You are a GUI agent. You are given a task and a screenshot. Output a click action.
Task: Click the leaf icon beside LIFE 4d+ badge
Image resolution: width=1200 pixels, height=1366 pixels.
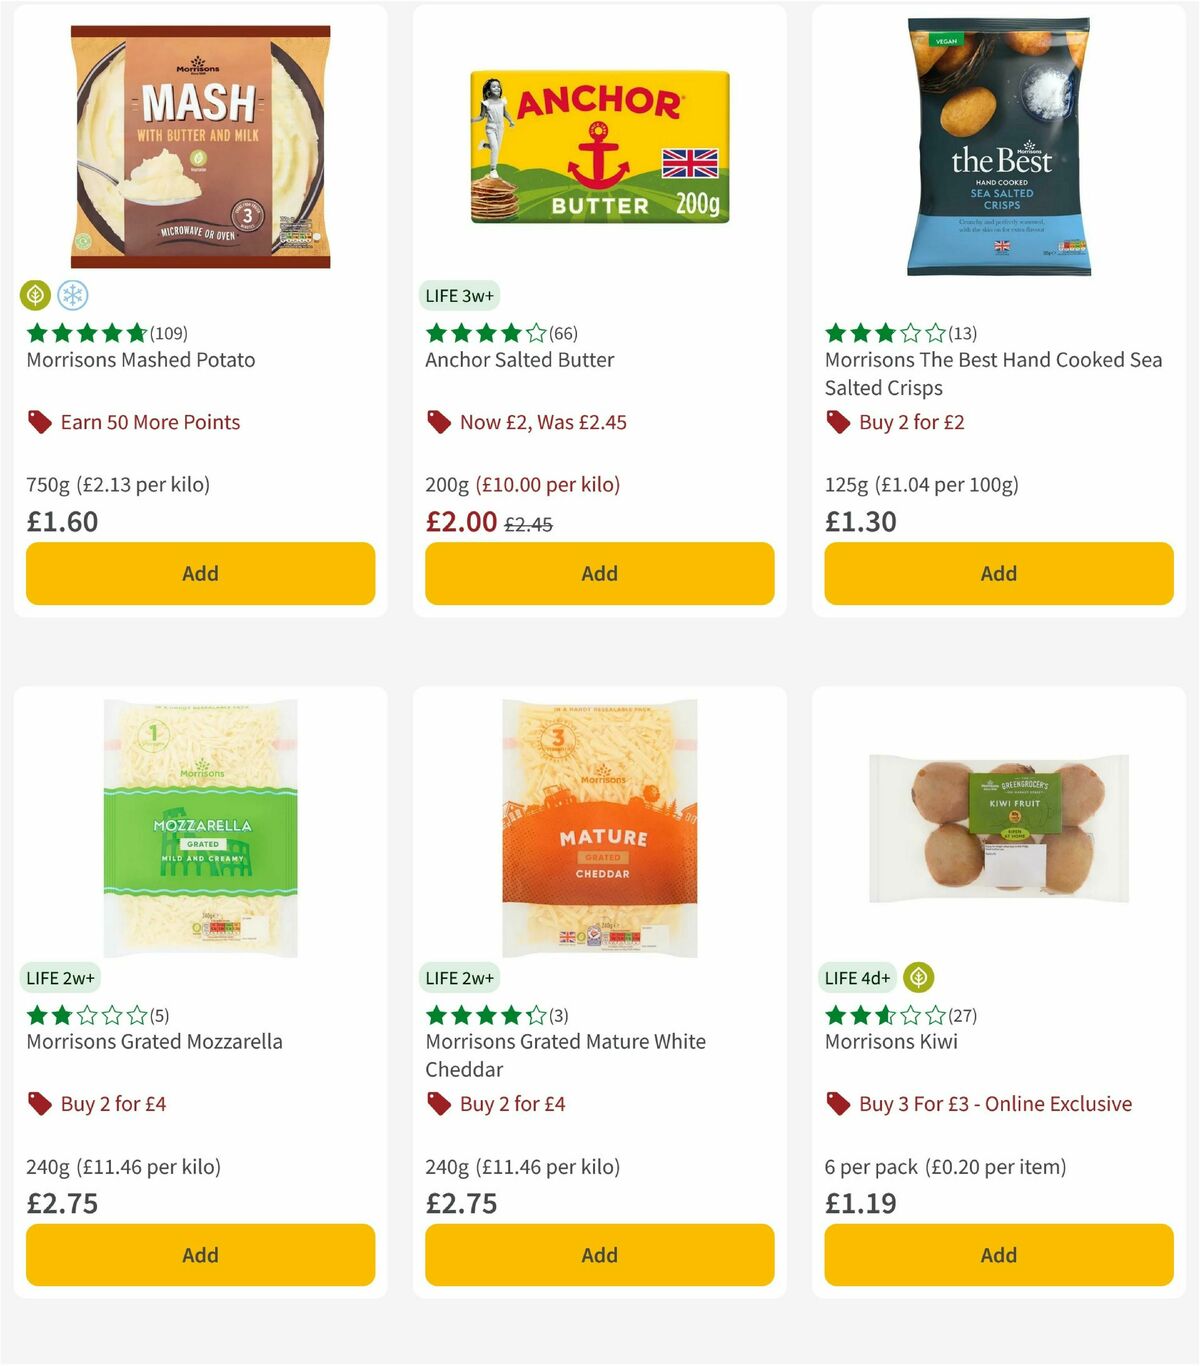[x=916, y=977]
